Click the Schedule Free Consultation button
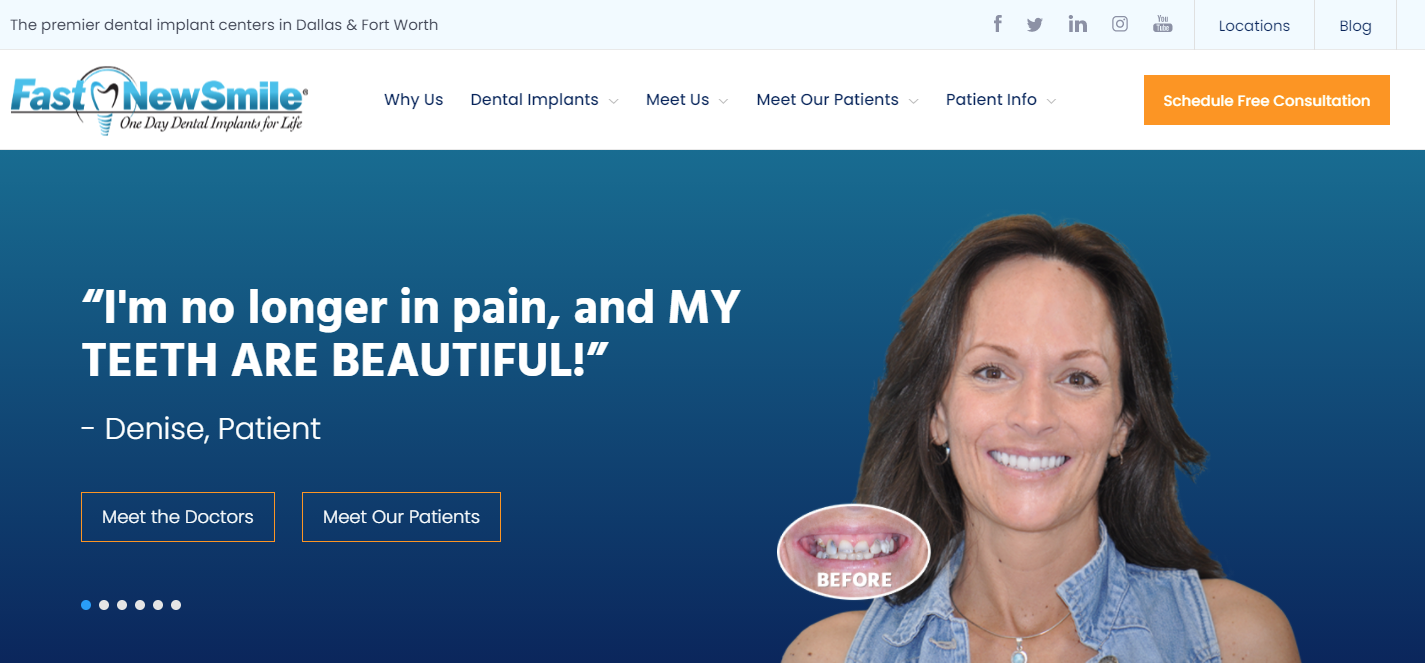1425x663 pixels. click(1267, 100)
